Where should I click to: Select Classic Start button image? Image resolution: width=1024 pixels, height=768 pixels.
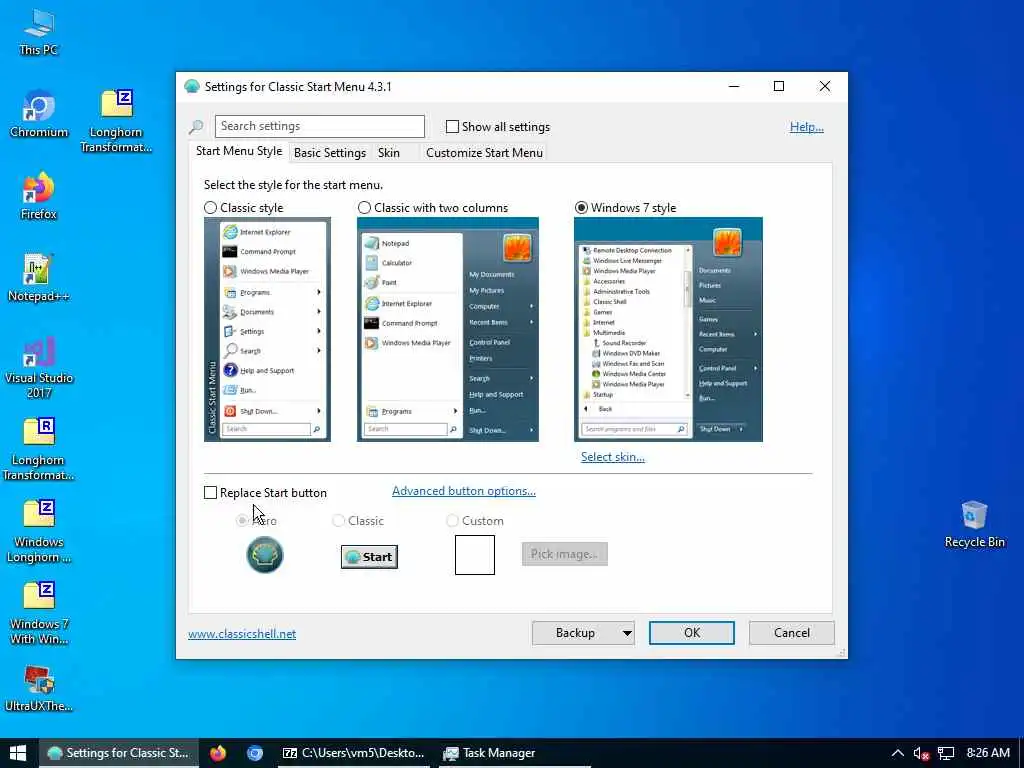point(369,556)
